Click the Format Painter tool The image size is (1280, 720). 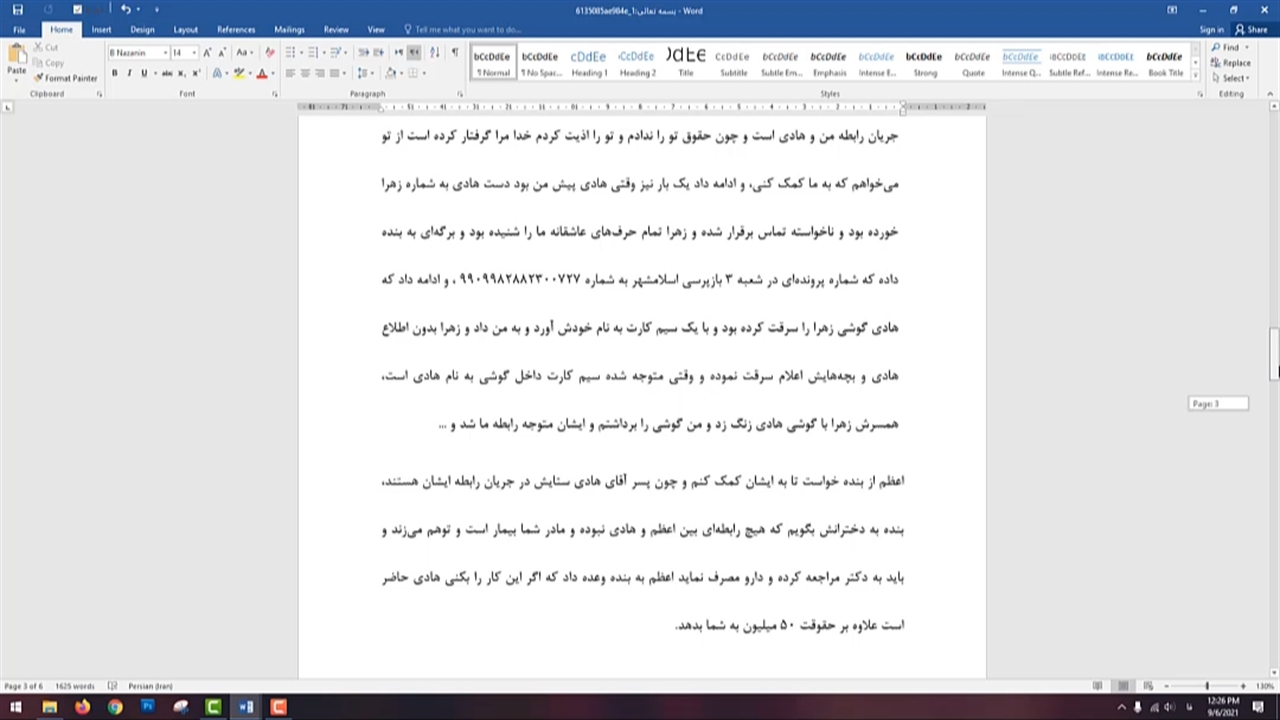(66, 78)
